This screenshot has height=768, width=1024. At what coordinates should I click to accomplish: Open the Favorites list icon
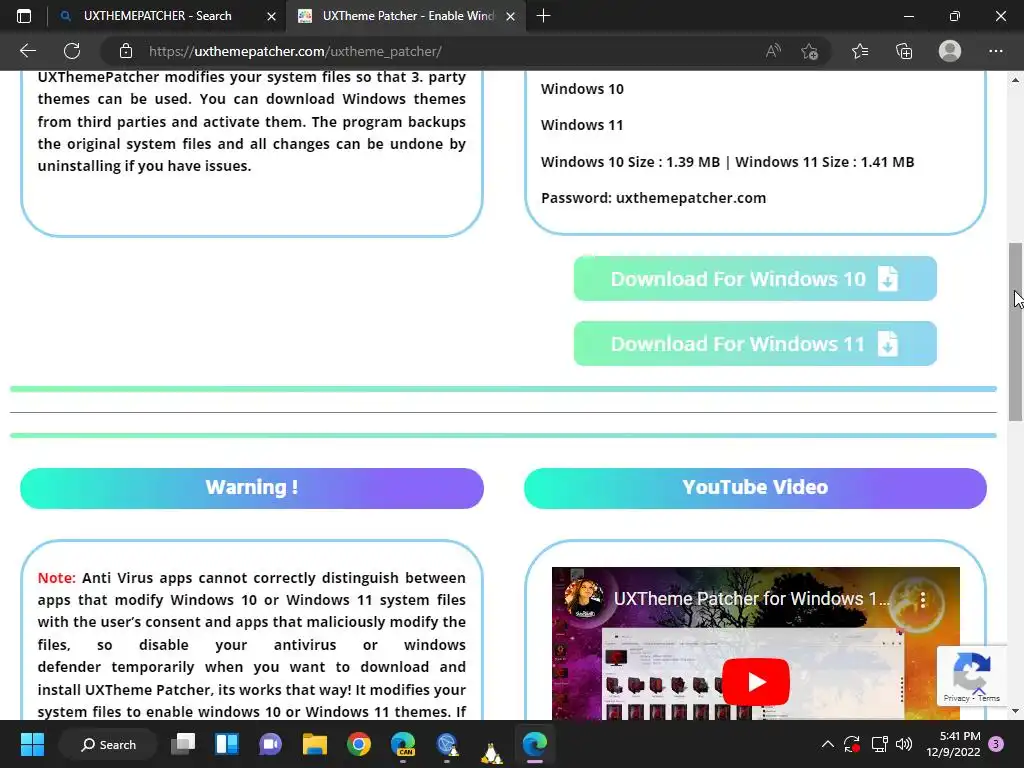tap(860, 51)
